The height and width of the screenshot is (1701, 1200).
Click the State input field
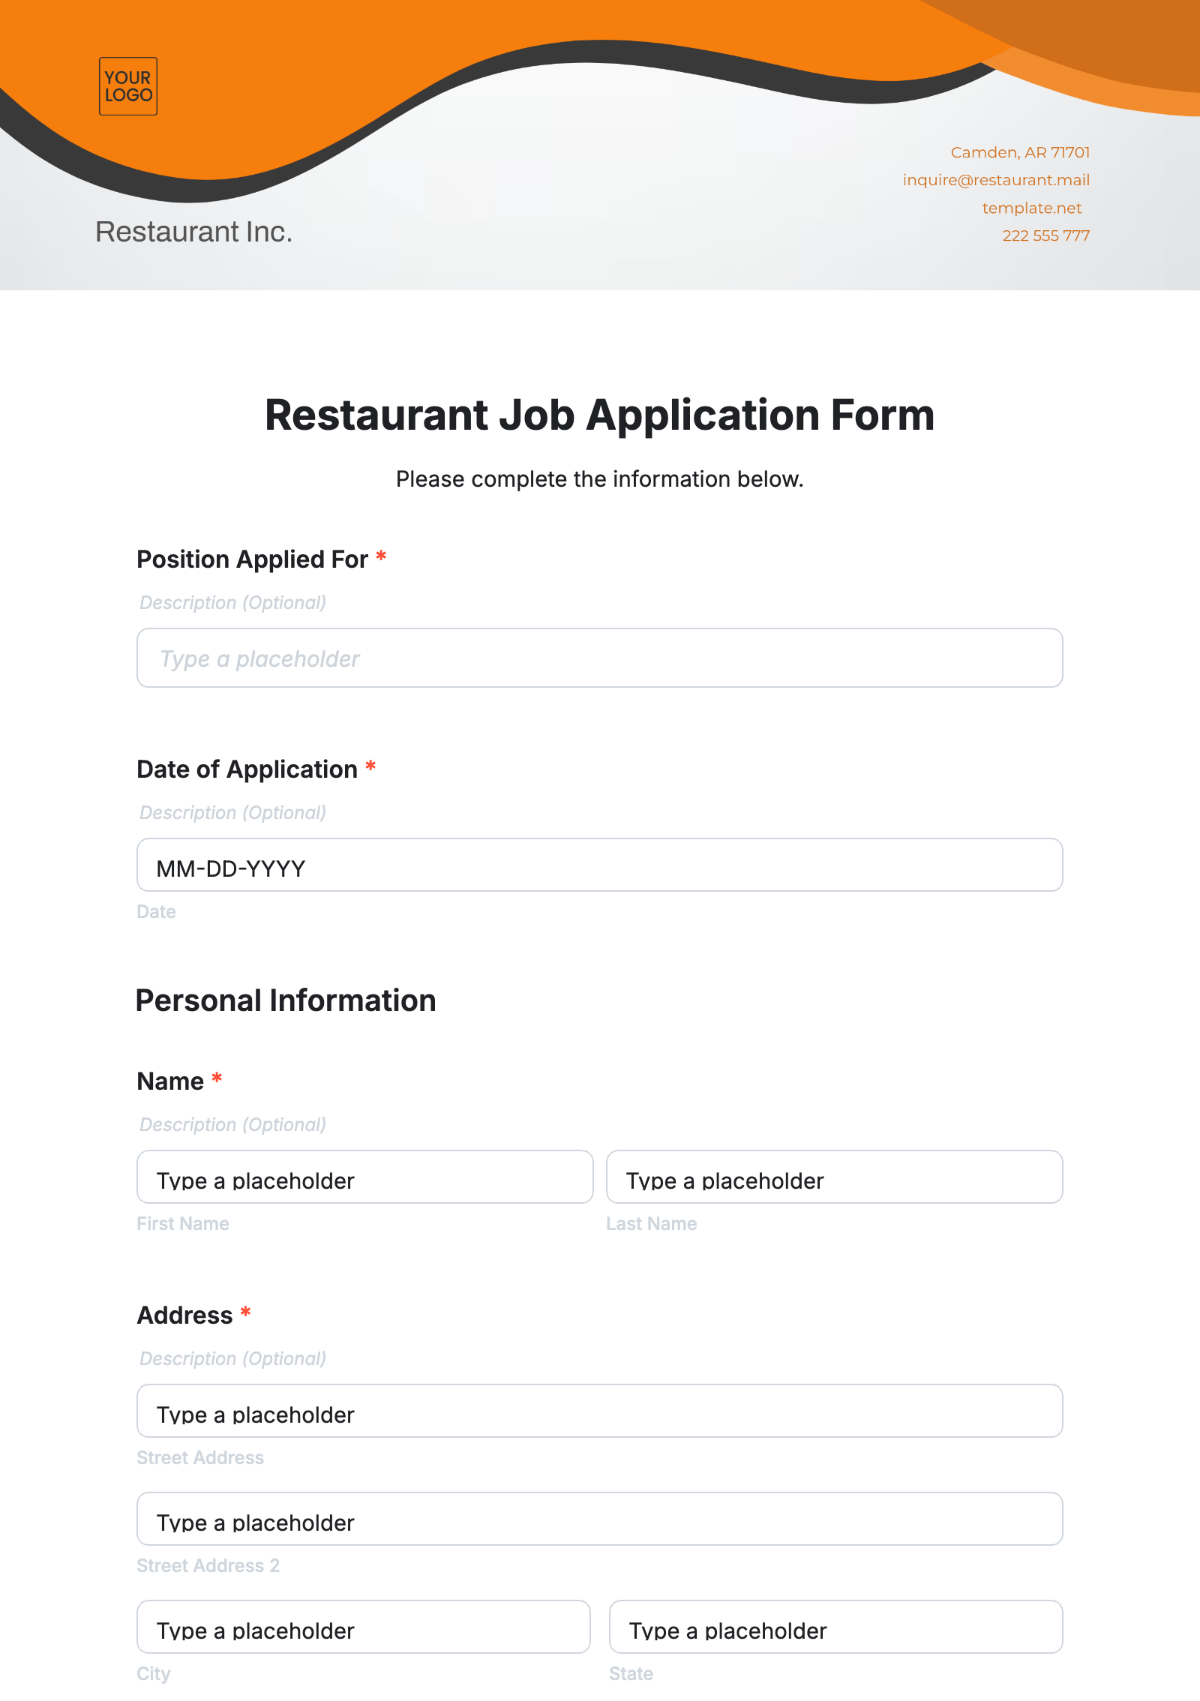836,1627
